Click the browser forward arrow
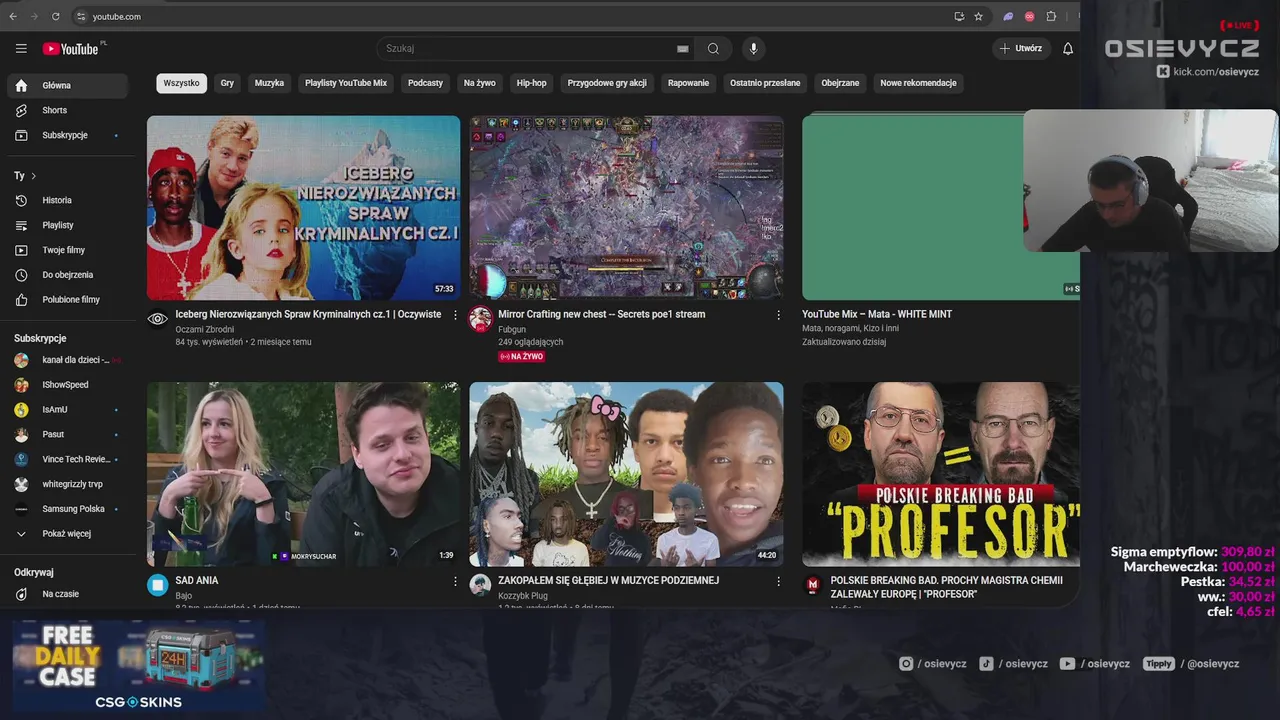The height and width of the screenshot is (720, 1280). [34, 16]
